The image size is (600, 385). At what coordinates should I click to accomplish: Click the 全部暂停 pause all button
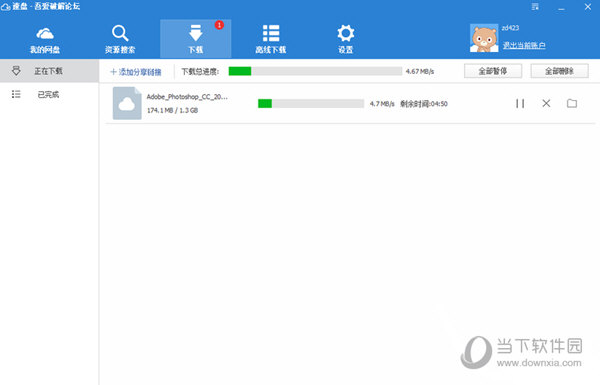(493, 71)
